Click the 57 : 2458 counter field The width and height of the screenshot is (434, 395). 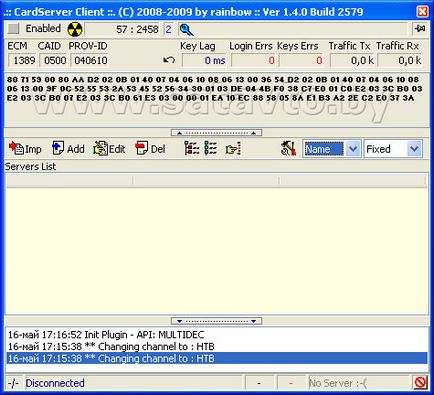pos(122,29)
